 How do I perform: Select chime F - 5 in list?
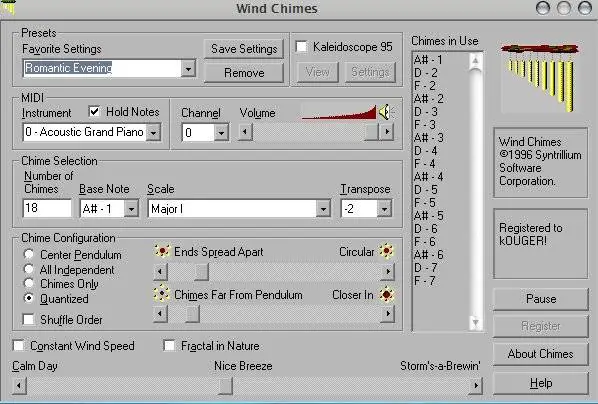pyautogui.click(x=425, y=202)
